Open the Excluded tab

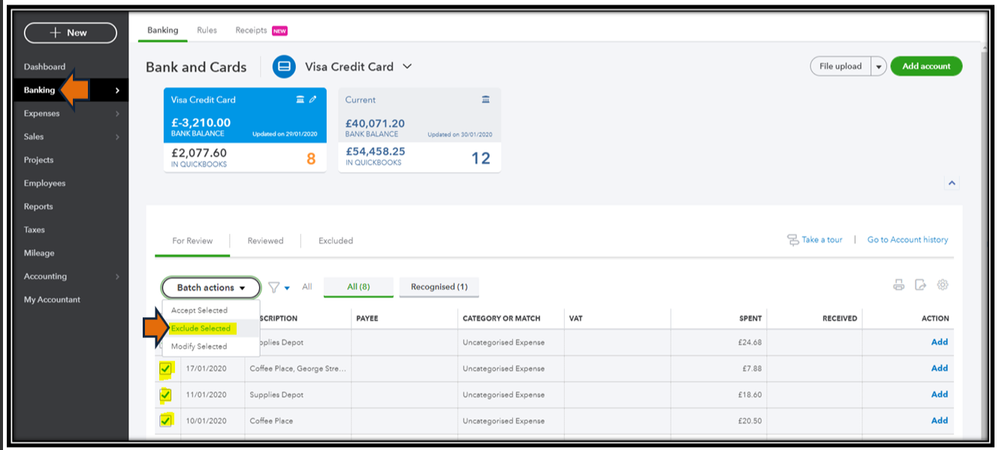pos(336,240)
